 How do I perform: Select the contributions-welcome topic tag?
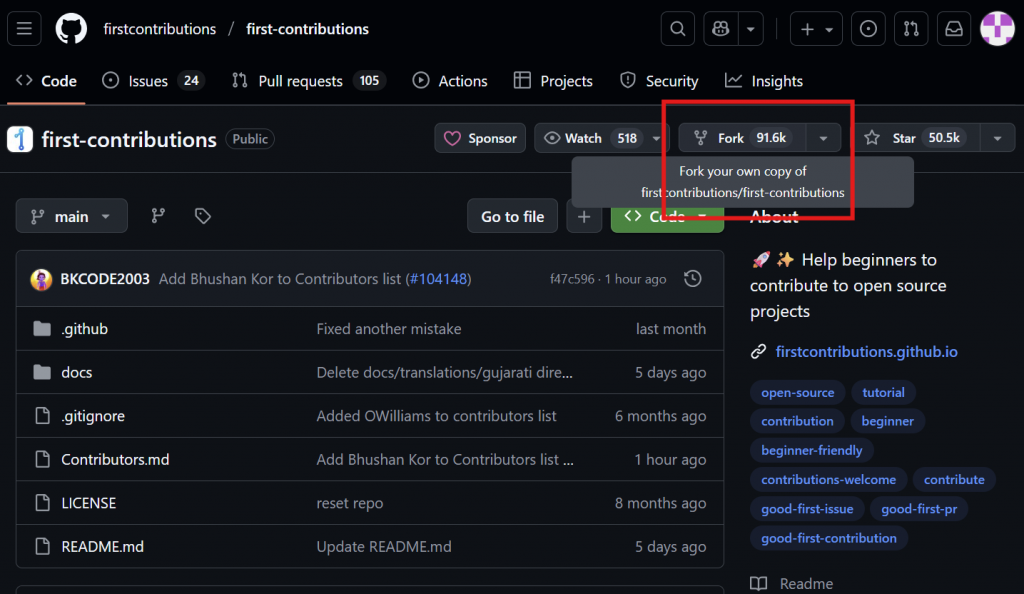pyautogui.click(x=828, y=480)
